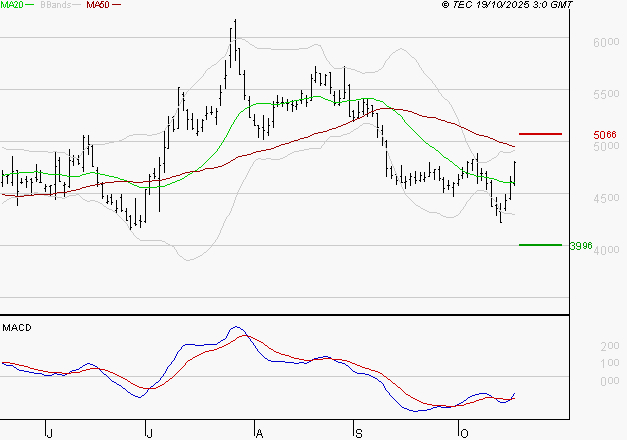The image size is (627, 440).
Task: Click the dark red MA50 legend line swatch
Action: (117, 5)
